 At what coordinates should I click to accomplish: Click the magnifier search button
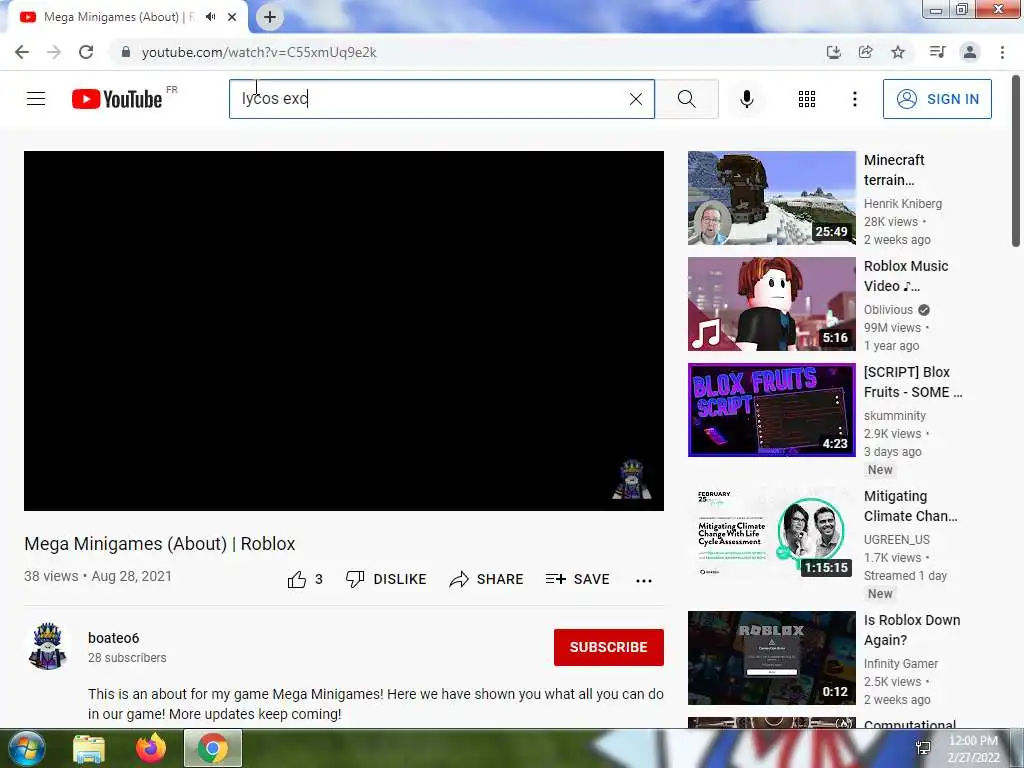click(x=686, y=99)
